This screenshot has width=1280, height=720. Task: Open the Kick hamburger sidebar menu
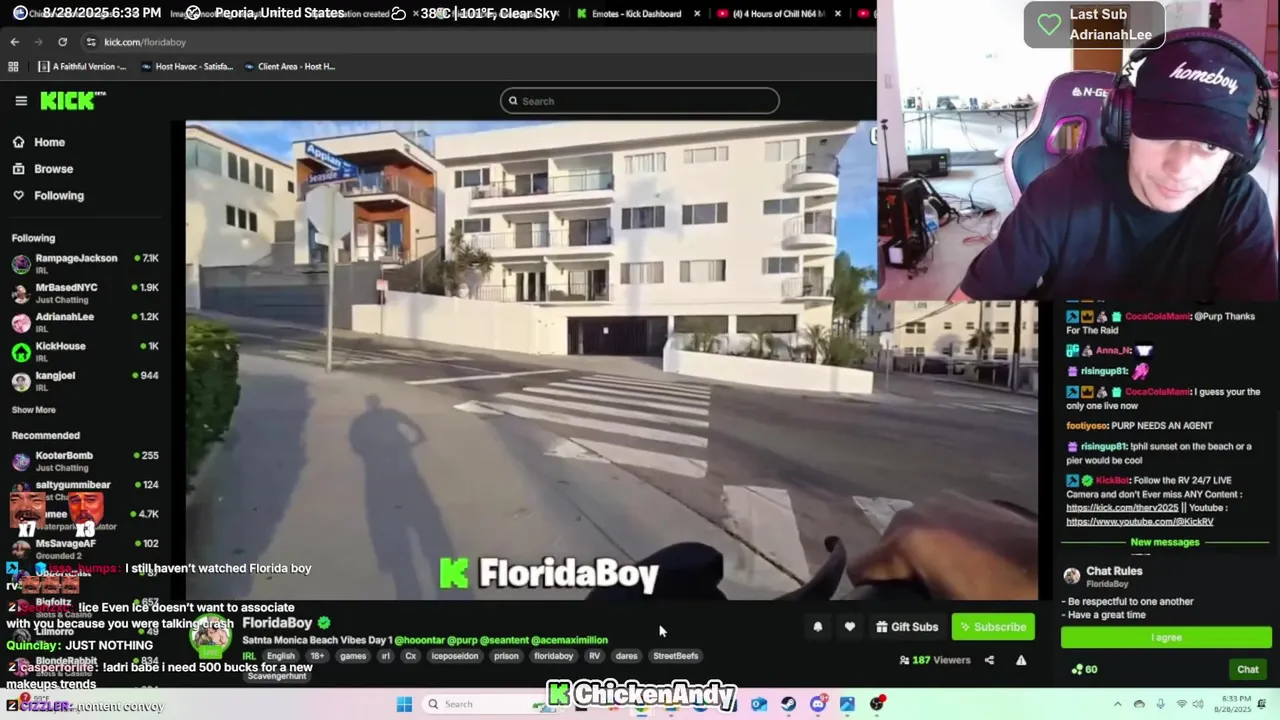[21, 101]
